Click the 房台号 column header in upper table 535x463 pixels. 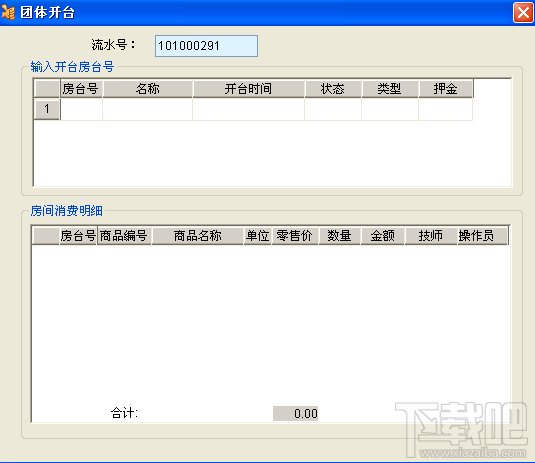point(81,89)
